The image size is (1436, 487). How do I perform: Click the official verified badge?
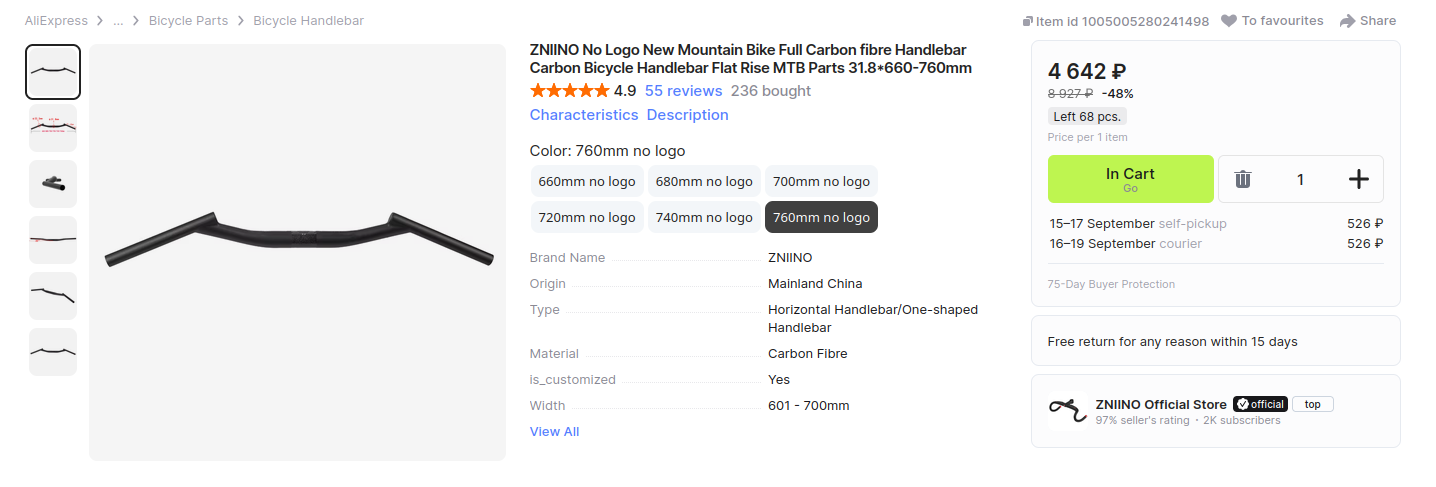click(1260, 404)
